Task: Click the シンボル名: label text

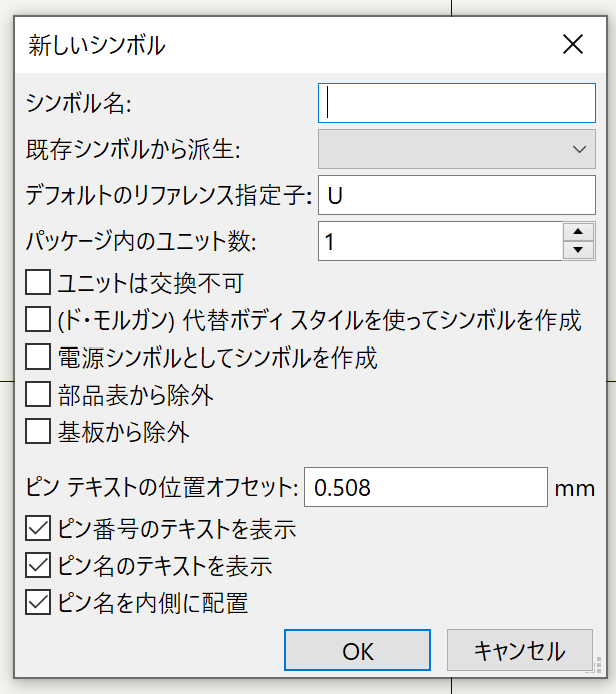Action: point(78,104)
